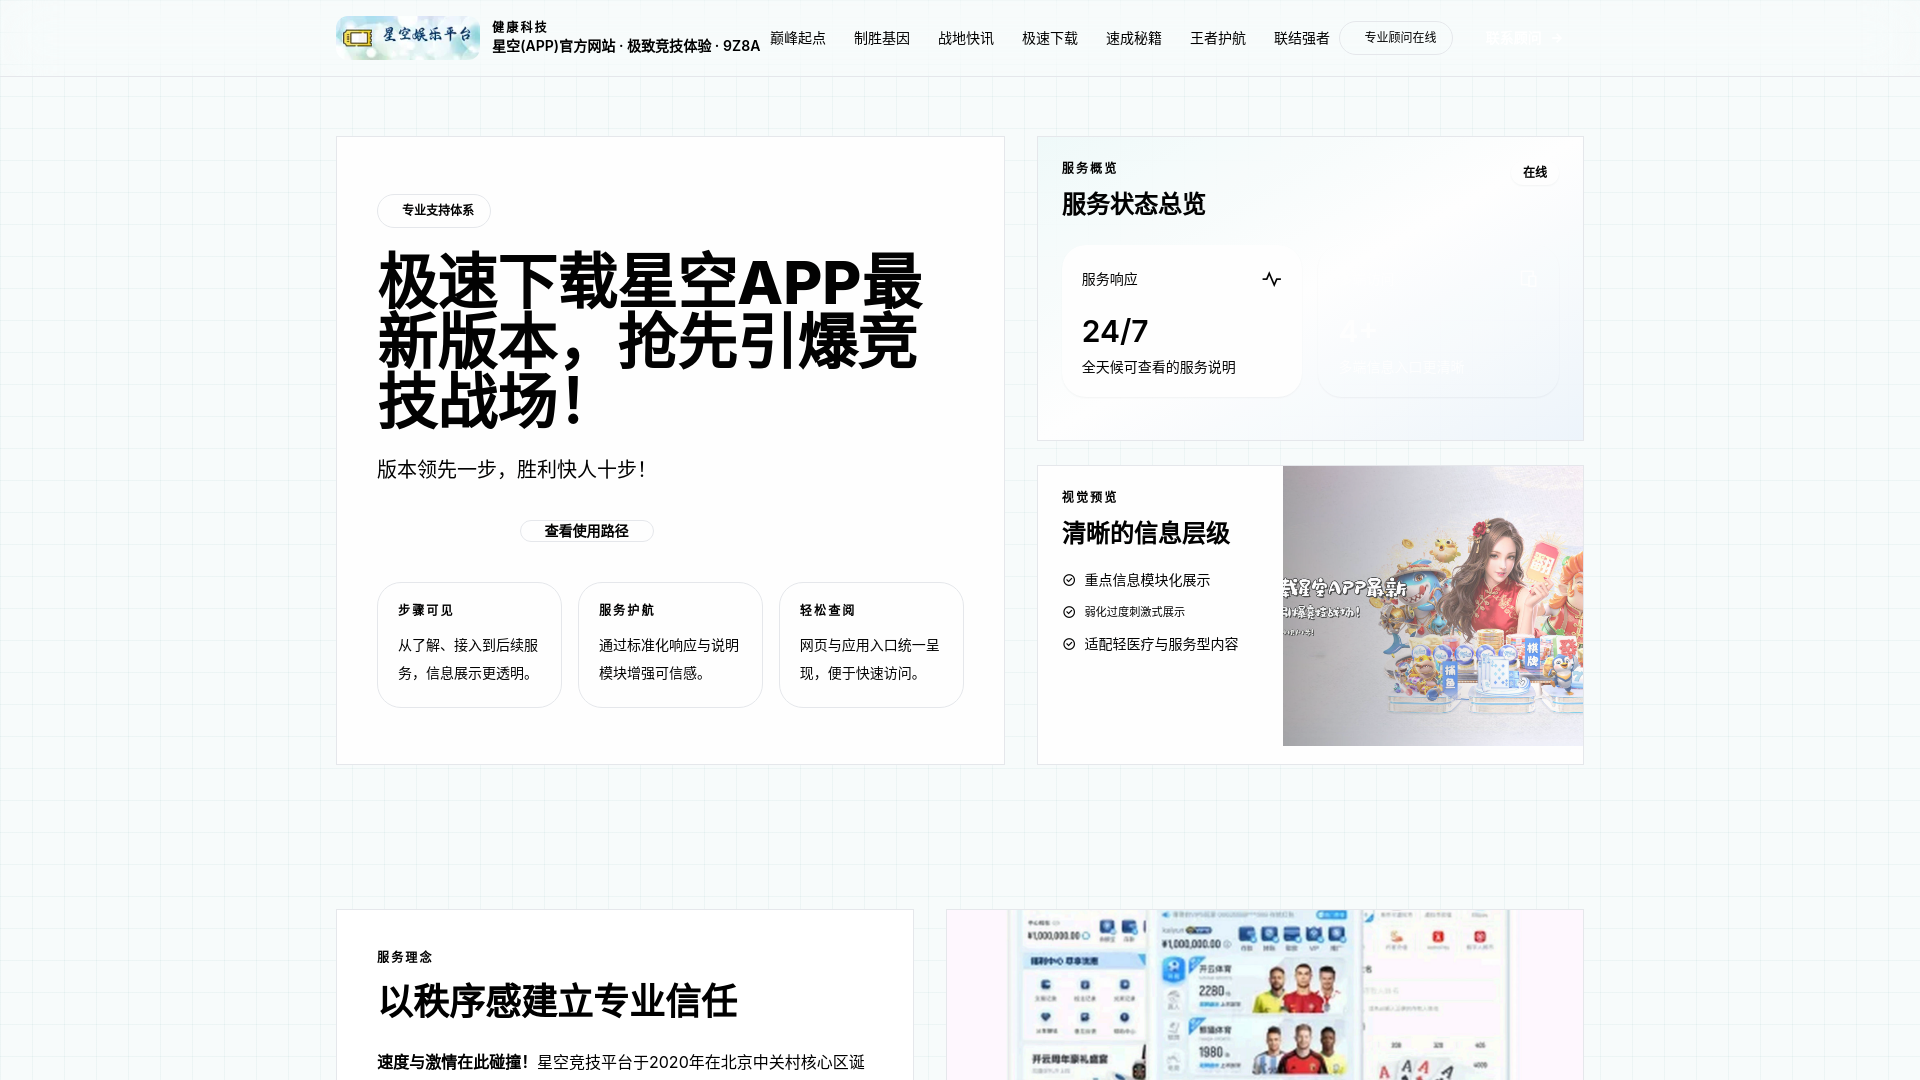The height and width of the screenshot is (1080, 1920).
Task: Open the 速成秘籍 navigation link
Action: 1134,38
